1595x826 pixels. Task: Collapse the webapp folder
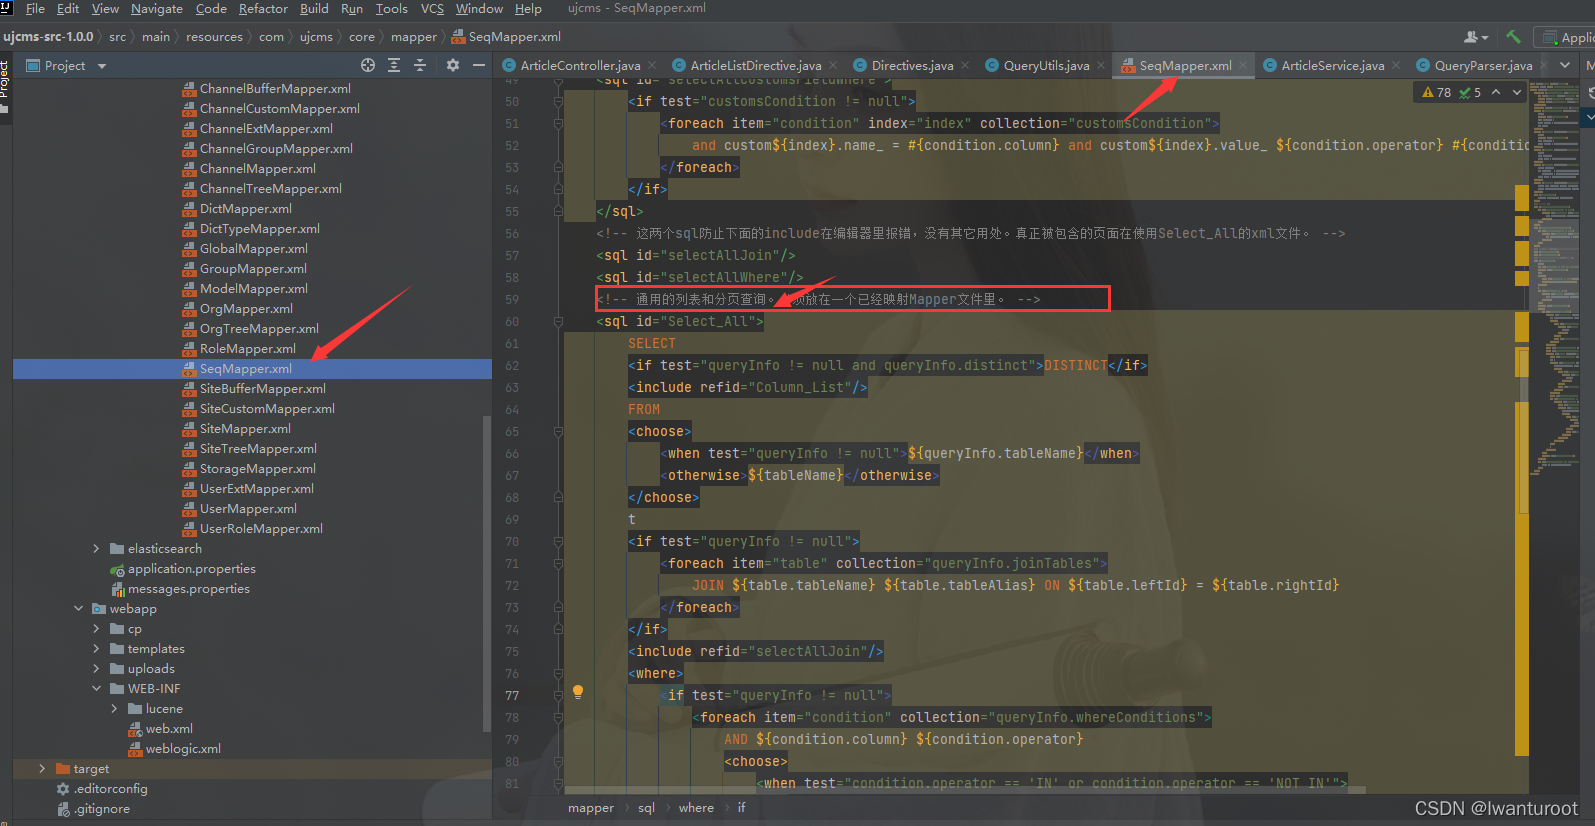[78, 609]
